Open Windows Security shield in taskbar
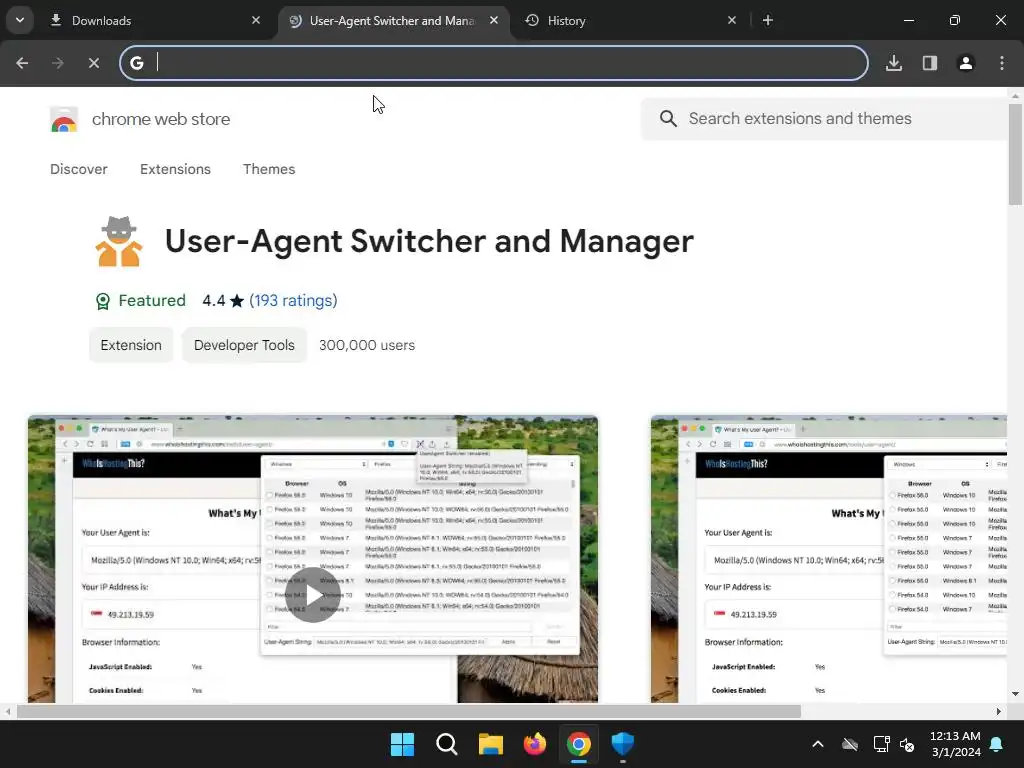 (x=622, y=744)
